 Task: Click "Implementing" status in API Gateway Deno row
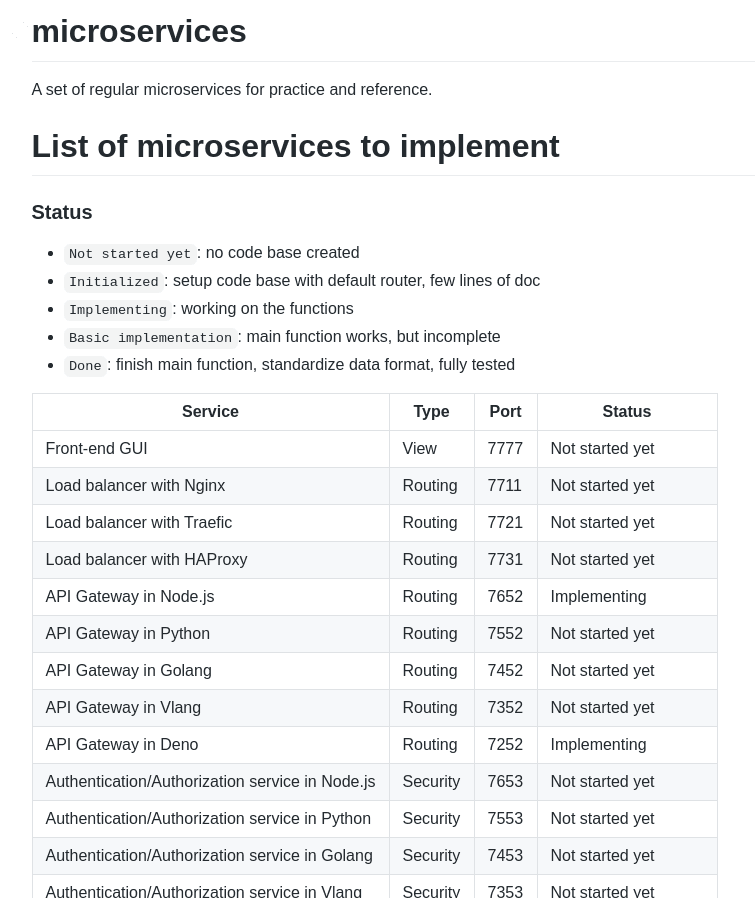[598, 745]
